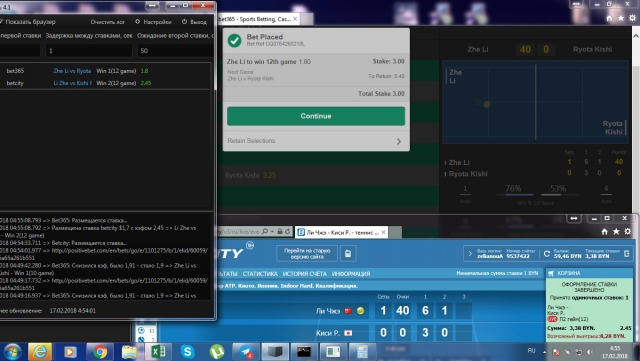
Task: Click the LIVE badge in betcity bet slip
Action: point(552,319)
